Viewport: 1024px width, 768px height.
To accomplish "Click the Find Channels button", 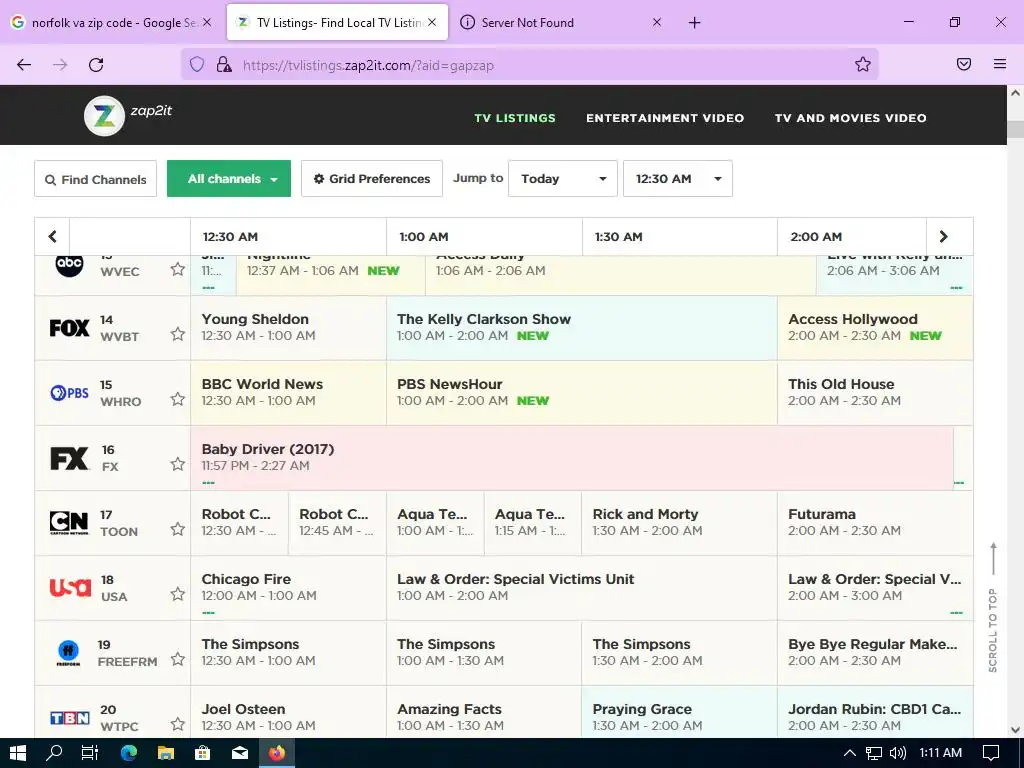I will point(95,179).
